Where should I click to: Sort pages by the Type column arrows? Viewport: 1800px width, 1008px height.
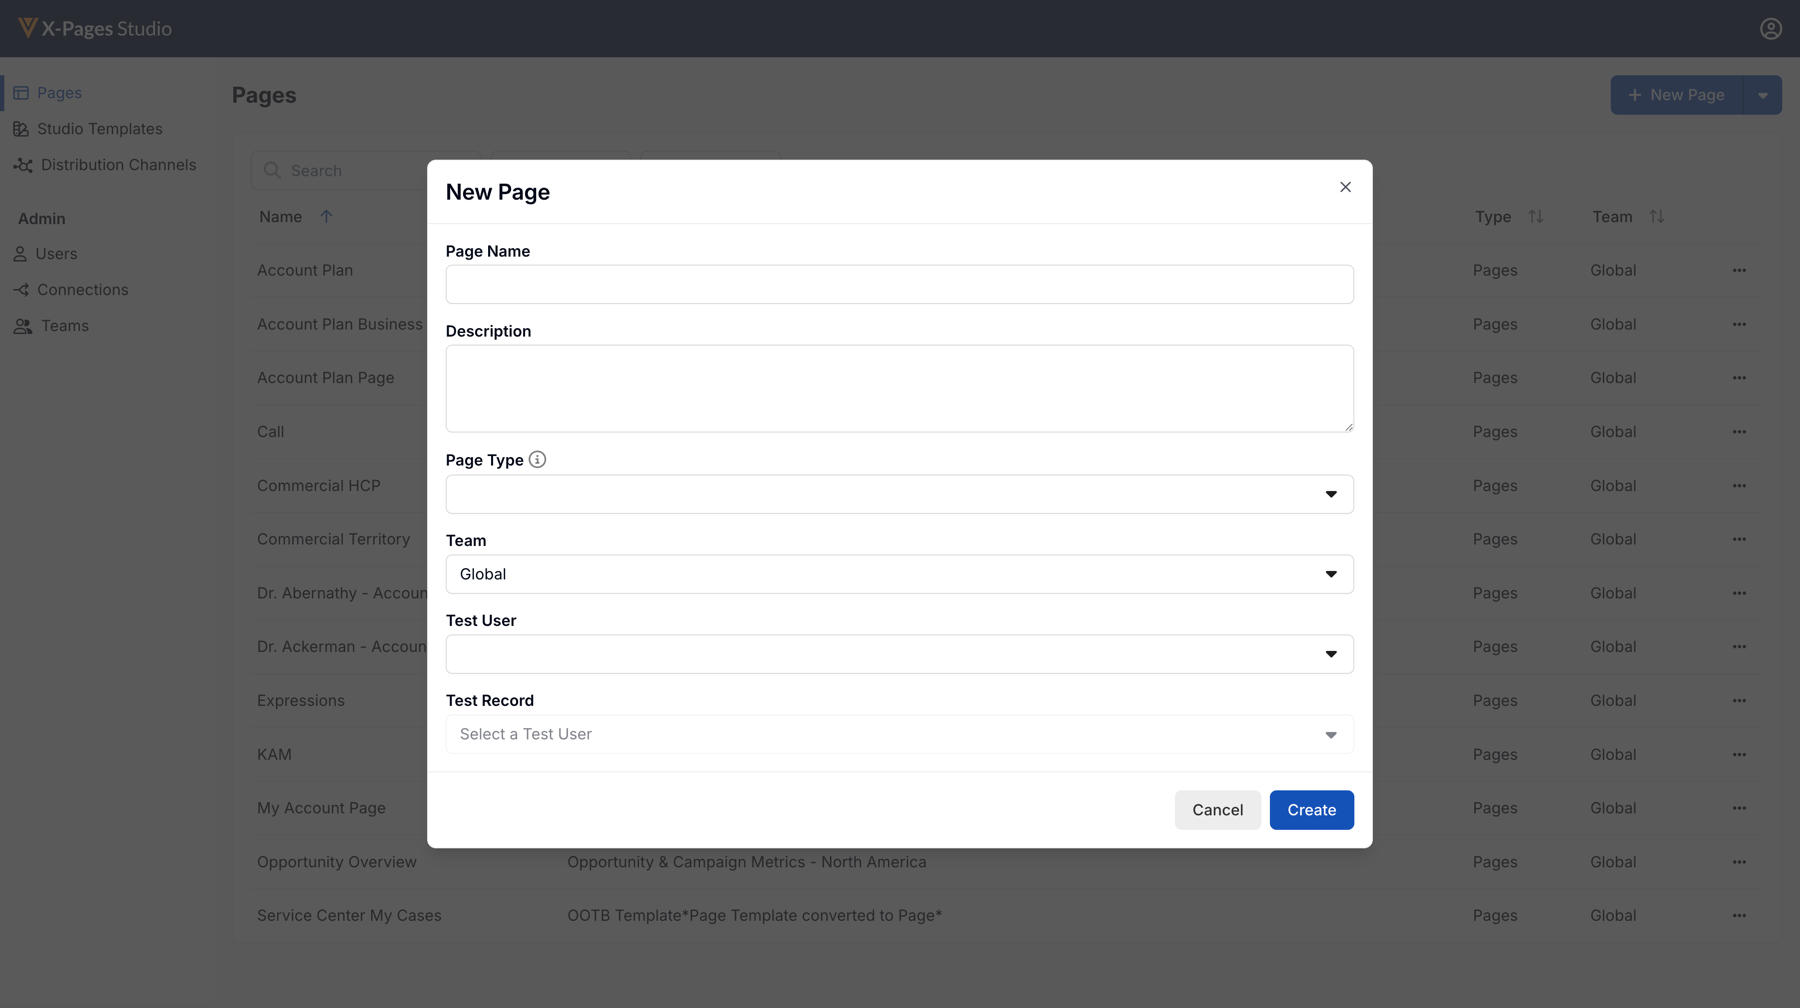pyautogui.click(x=1535, y=217)
